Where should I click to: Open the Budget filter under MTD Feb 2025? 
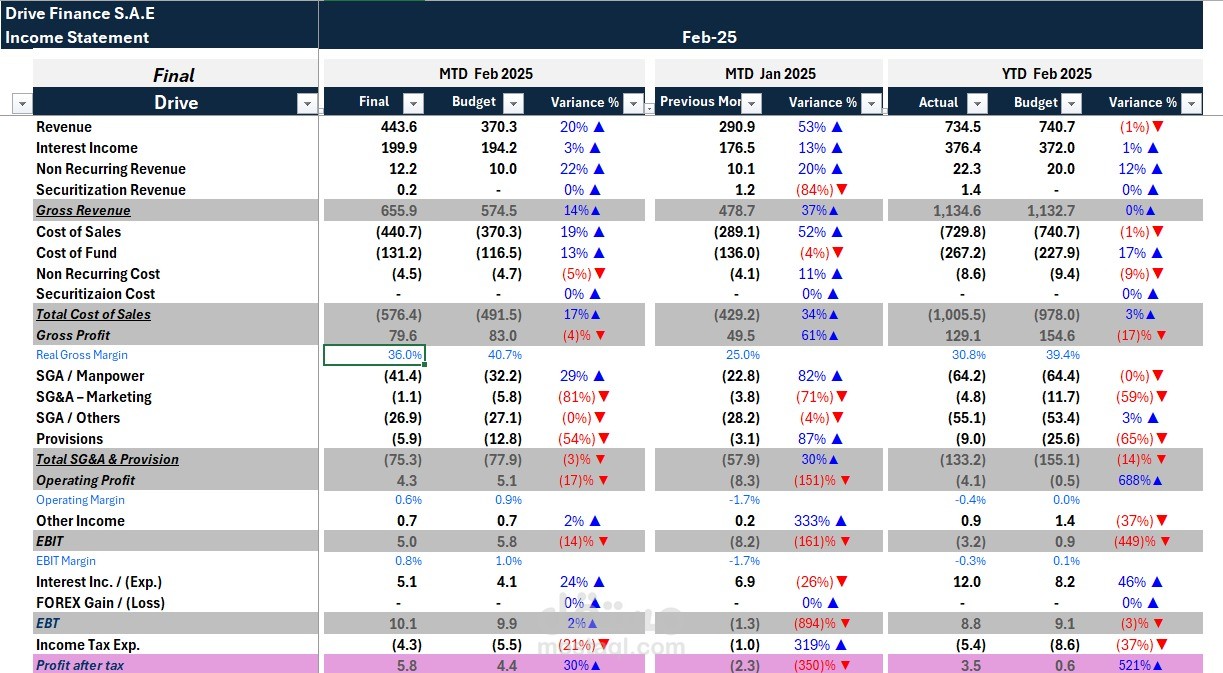[513, 103]
